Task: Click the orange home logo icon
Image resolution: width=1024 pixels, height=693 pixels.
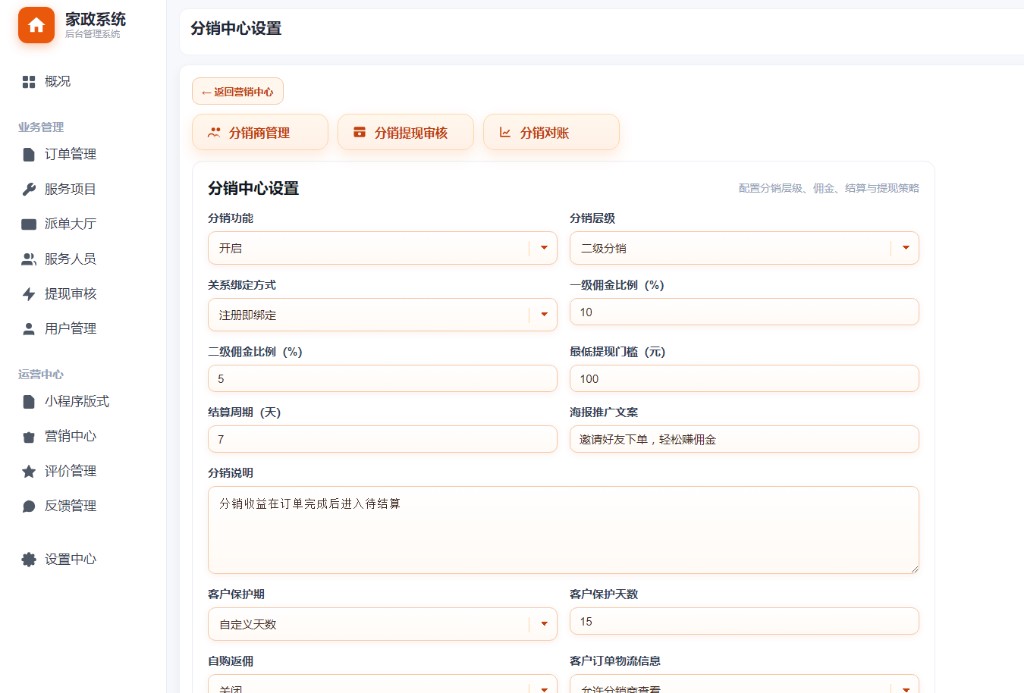Action: pos(36,25)
